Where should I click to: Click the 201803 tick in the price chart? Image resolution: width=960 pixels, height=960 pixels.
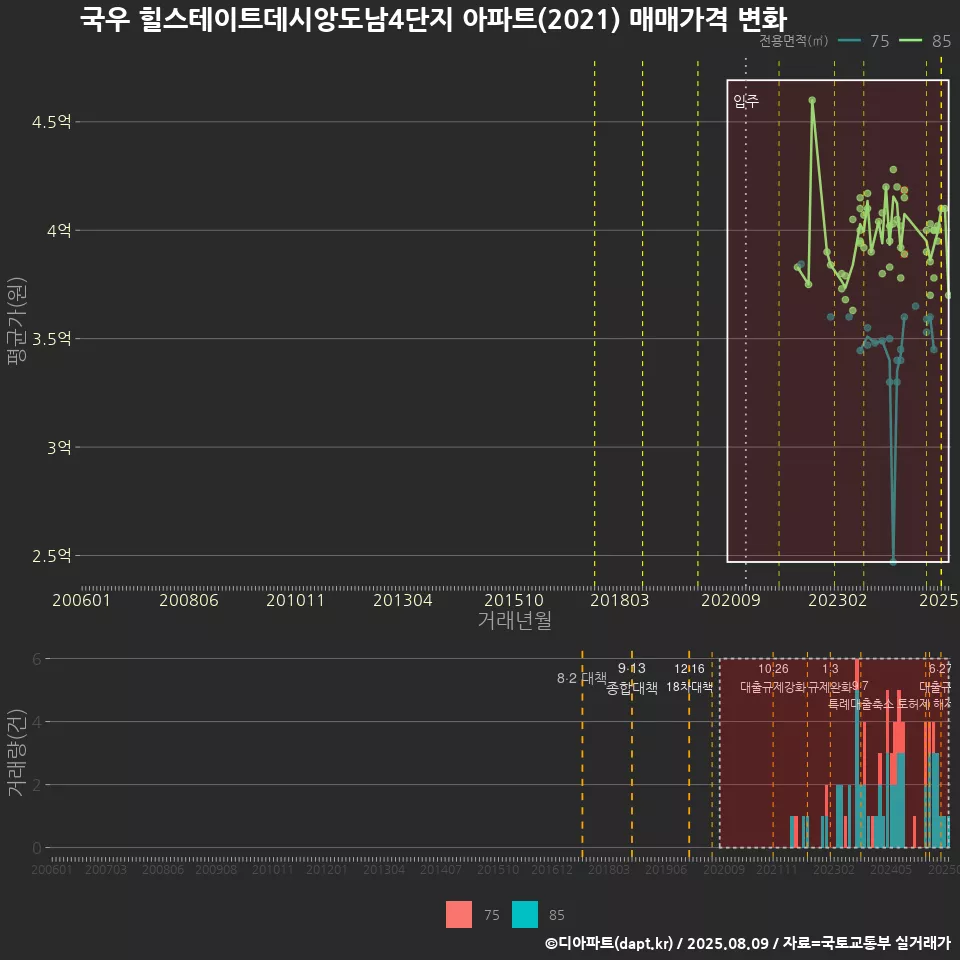(x=620, y=600)
